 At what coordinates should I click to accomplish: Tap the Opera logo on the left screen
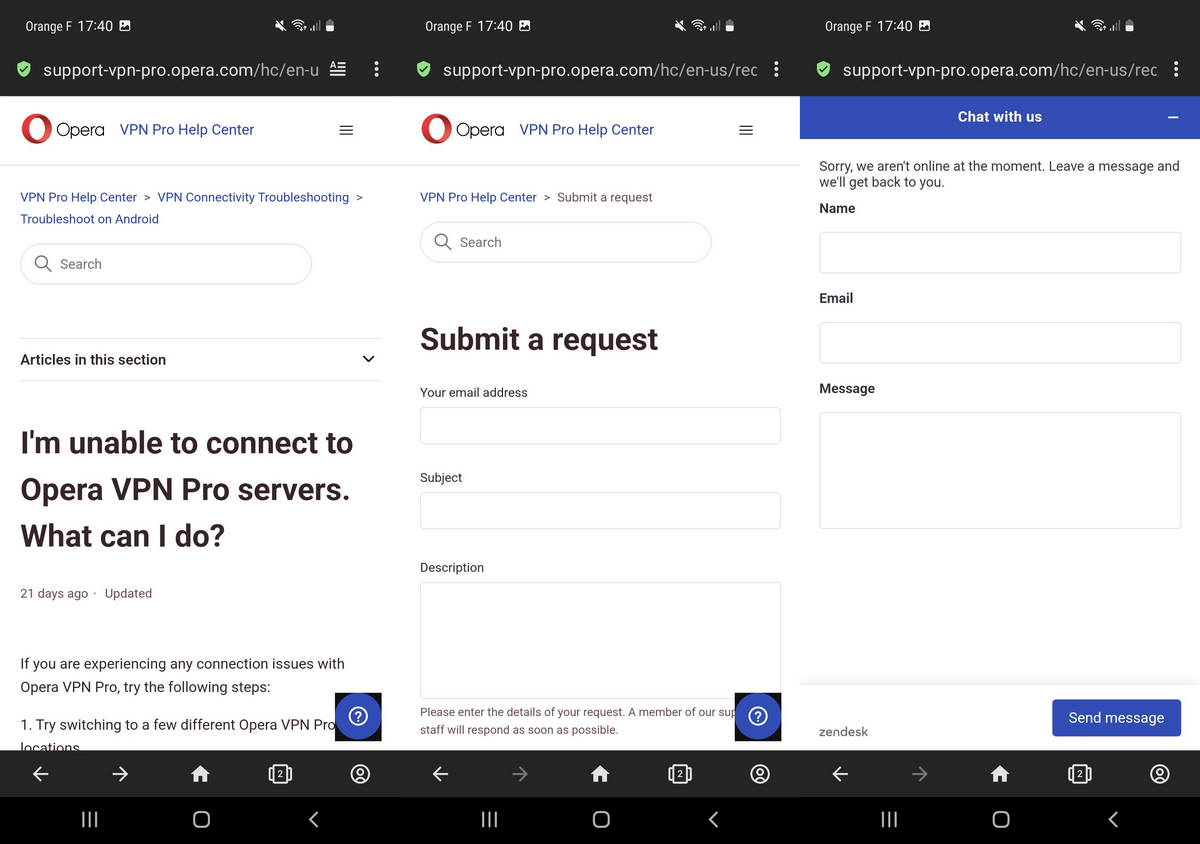click(62, 129)
